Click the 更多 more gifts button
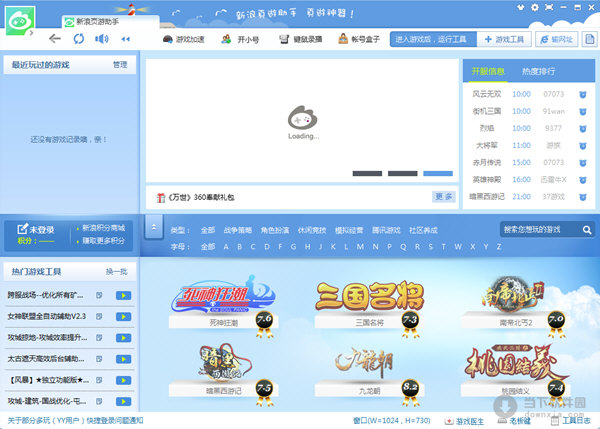 tap(443, 197)
